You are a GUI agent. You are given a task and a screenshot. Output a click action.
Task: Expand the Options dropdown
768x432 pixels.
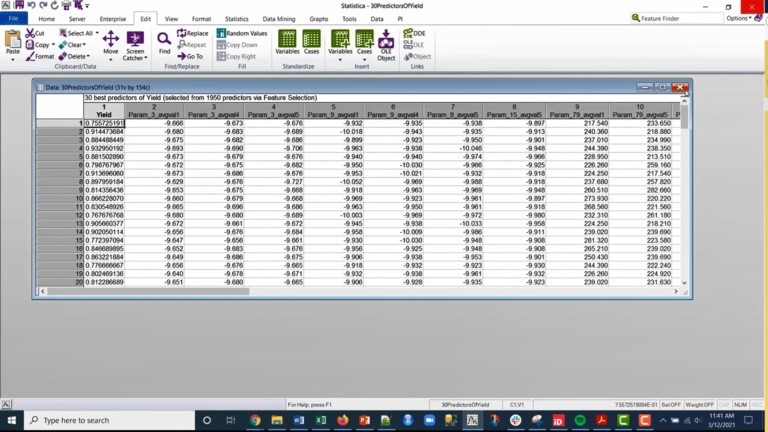click(x=739, y=18)
